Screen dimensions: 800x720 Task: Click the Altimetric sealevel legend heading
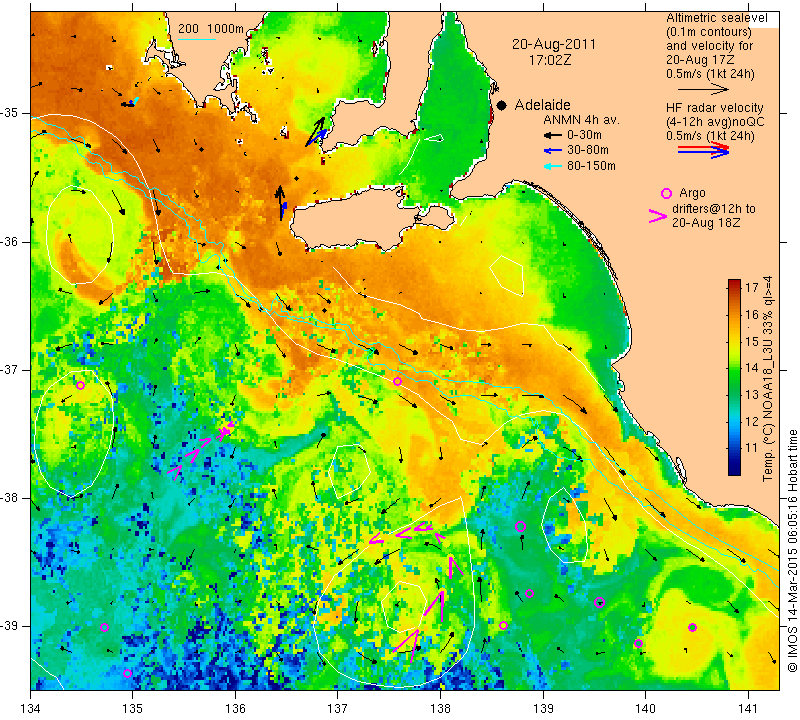(x=716, y=18)
